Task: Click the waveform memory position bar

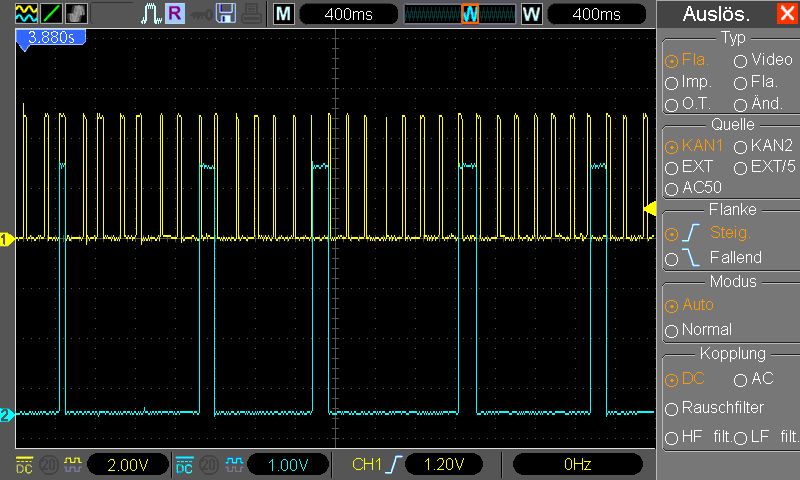Action: click(460, 14)
